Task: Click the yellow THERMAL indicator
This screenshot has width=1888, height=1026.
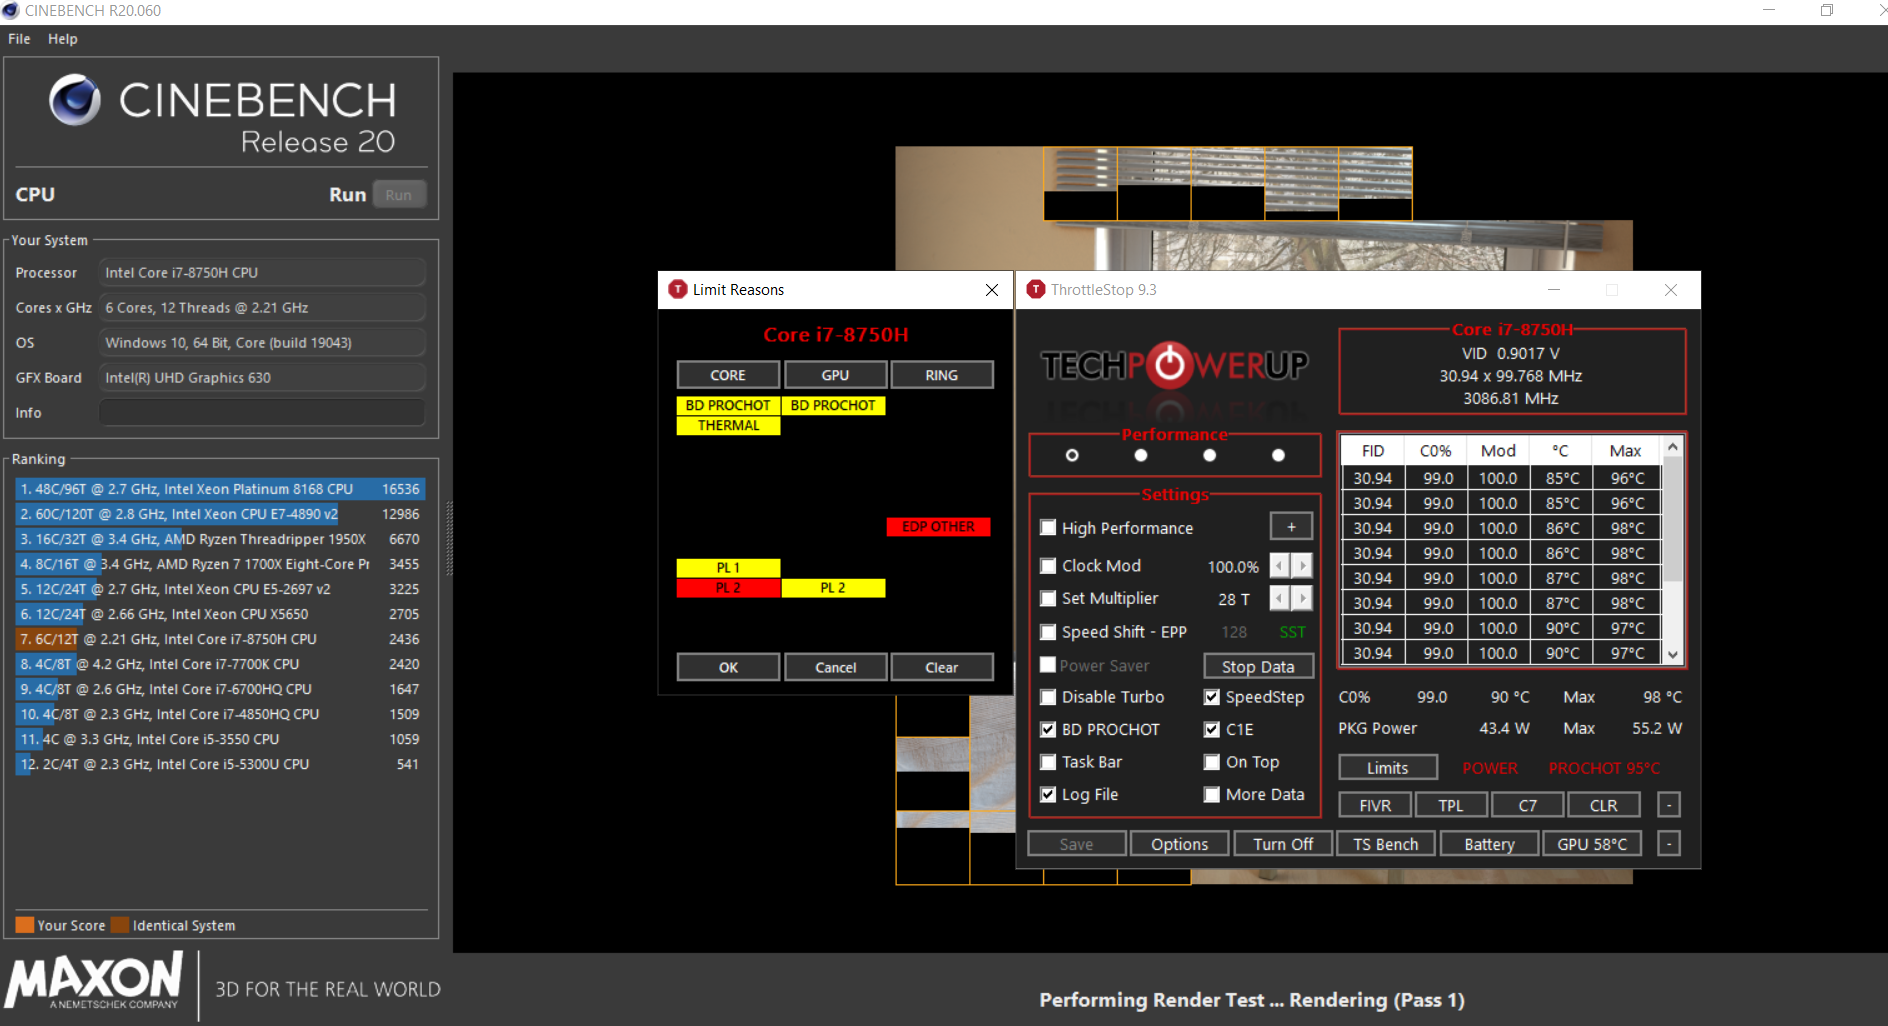Action: pyautogui.click(x=728, y=425)
